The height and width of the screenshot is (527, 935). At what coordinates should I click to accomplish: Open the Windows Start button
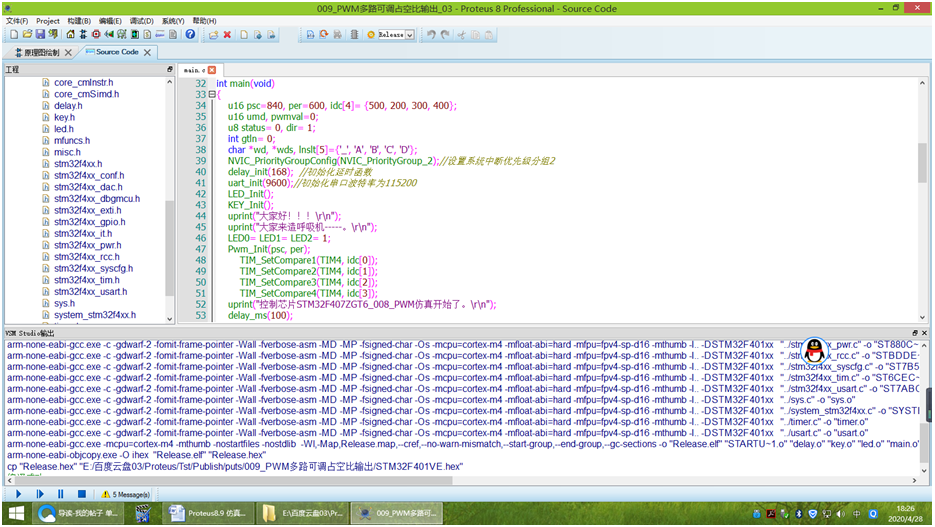click(x=16, y=513)
